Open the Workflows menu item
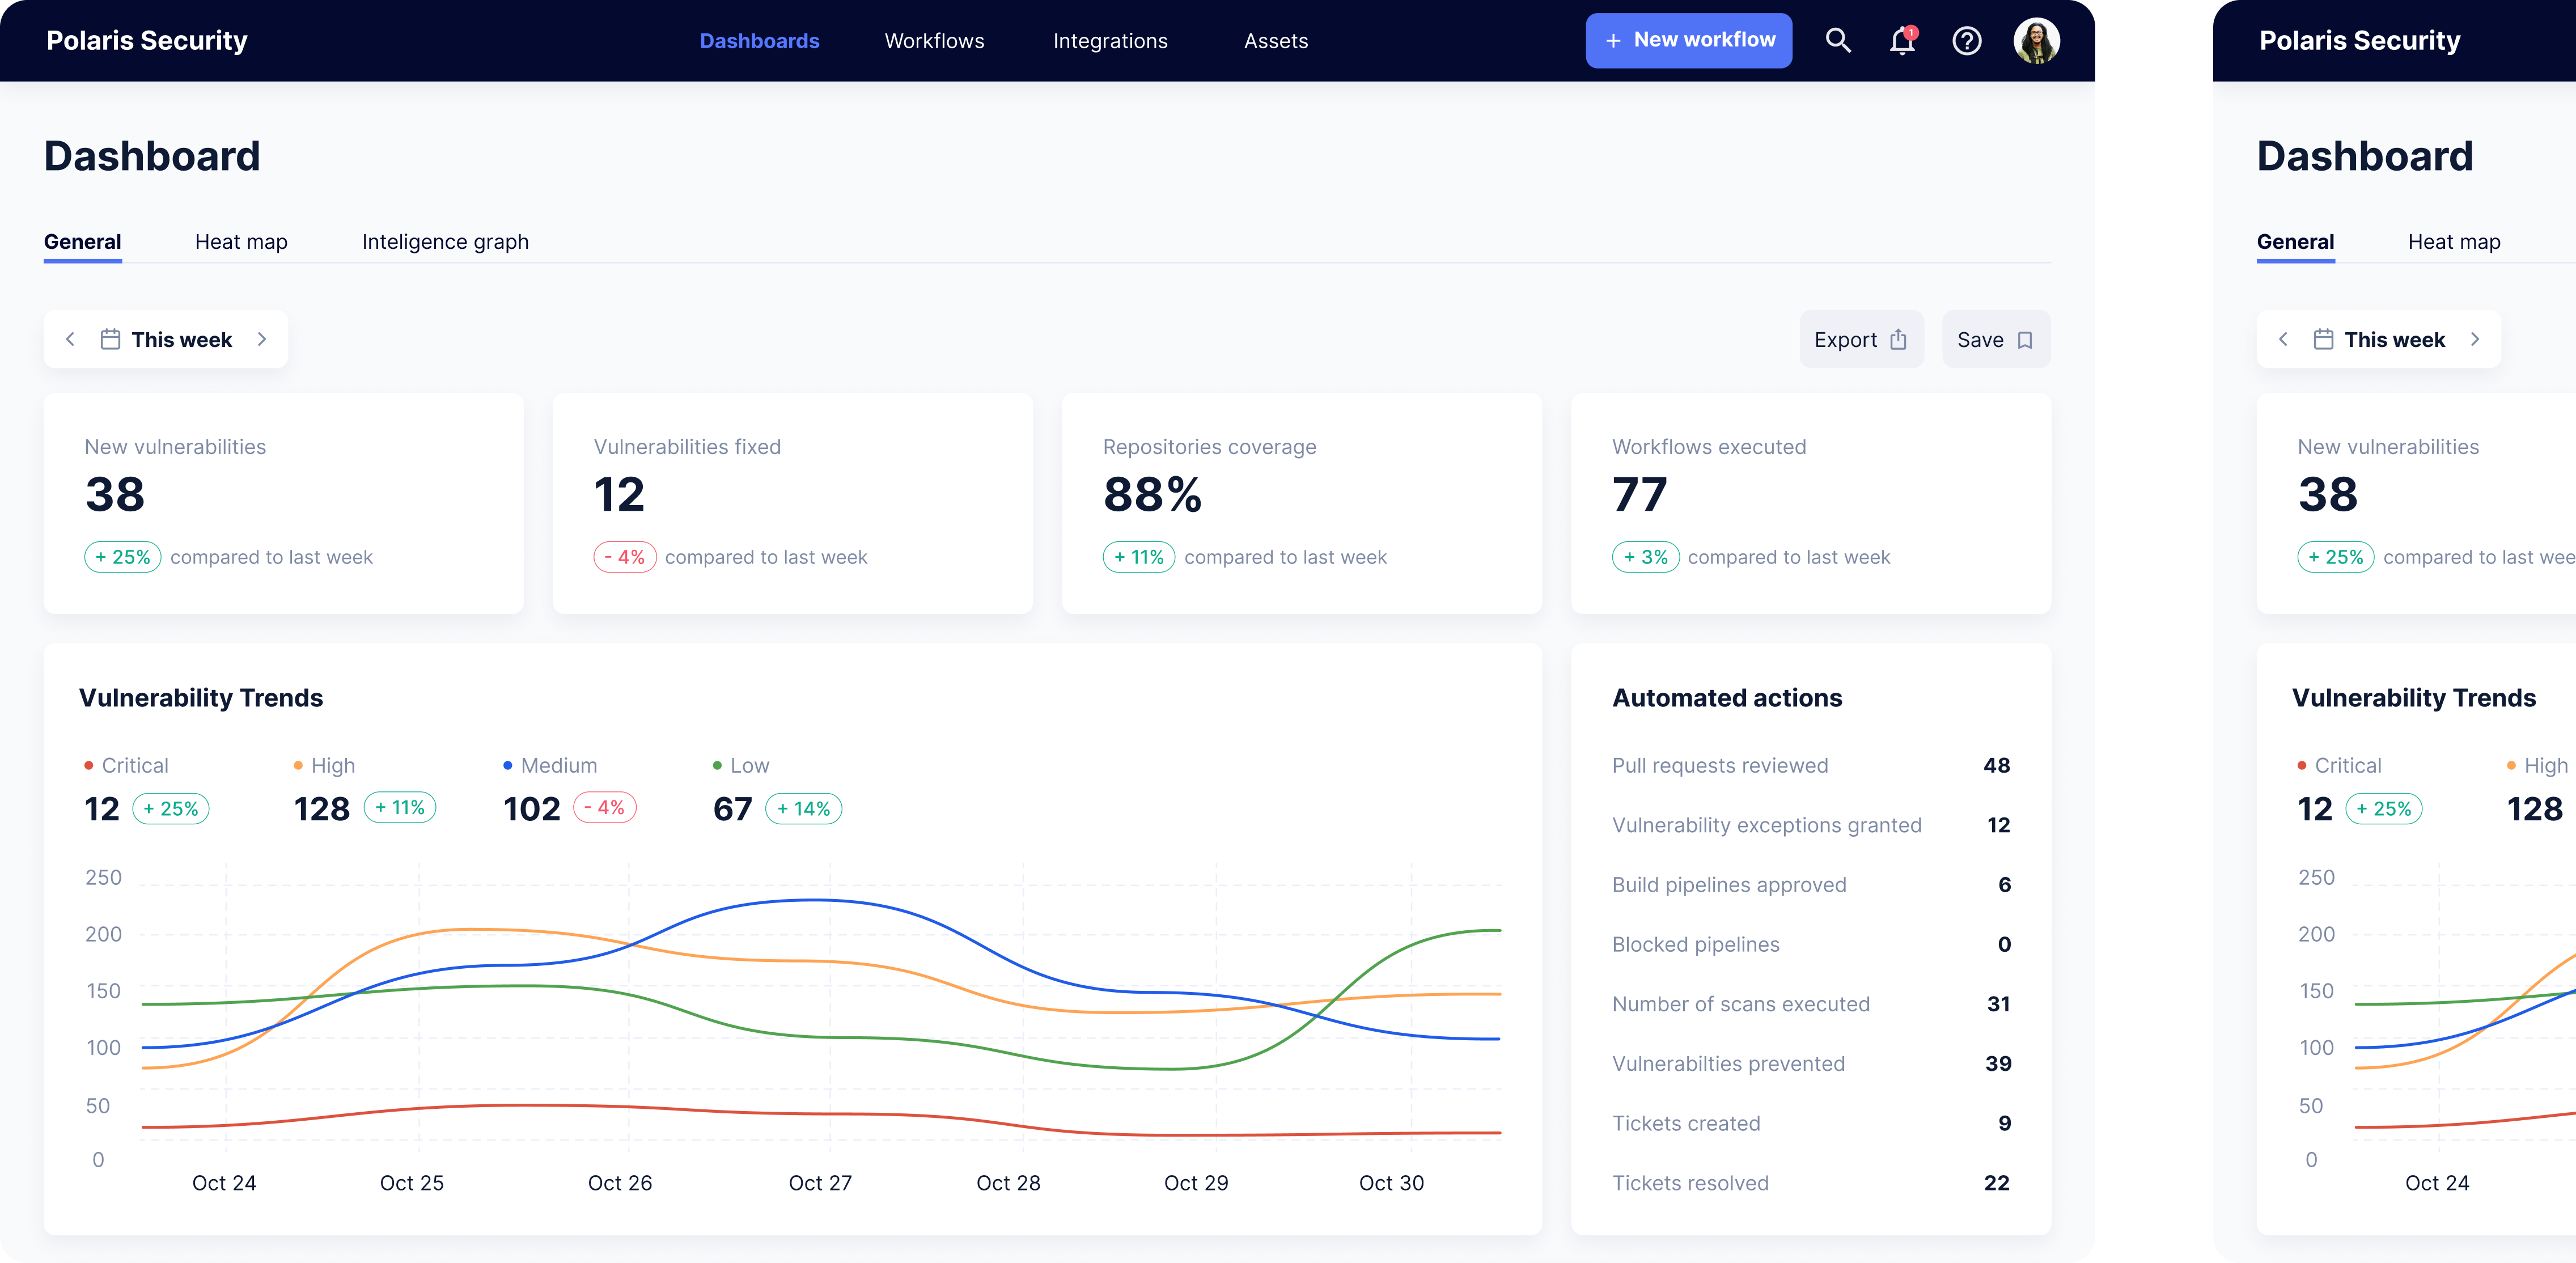This screenshot has height=1263, width=2576. 934,41
